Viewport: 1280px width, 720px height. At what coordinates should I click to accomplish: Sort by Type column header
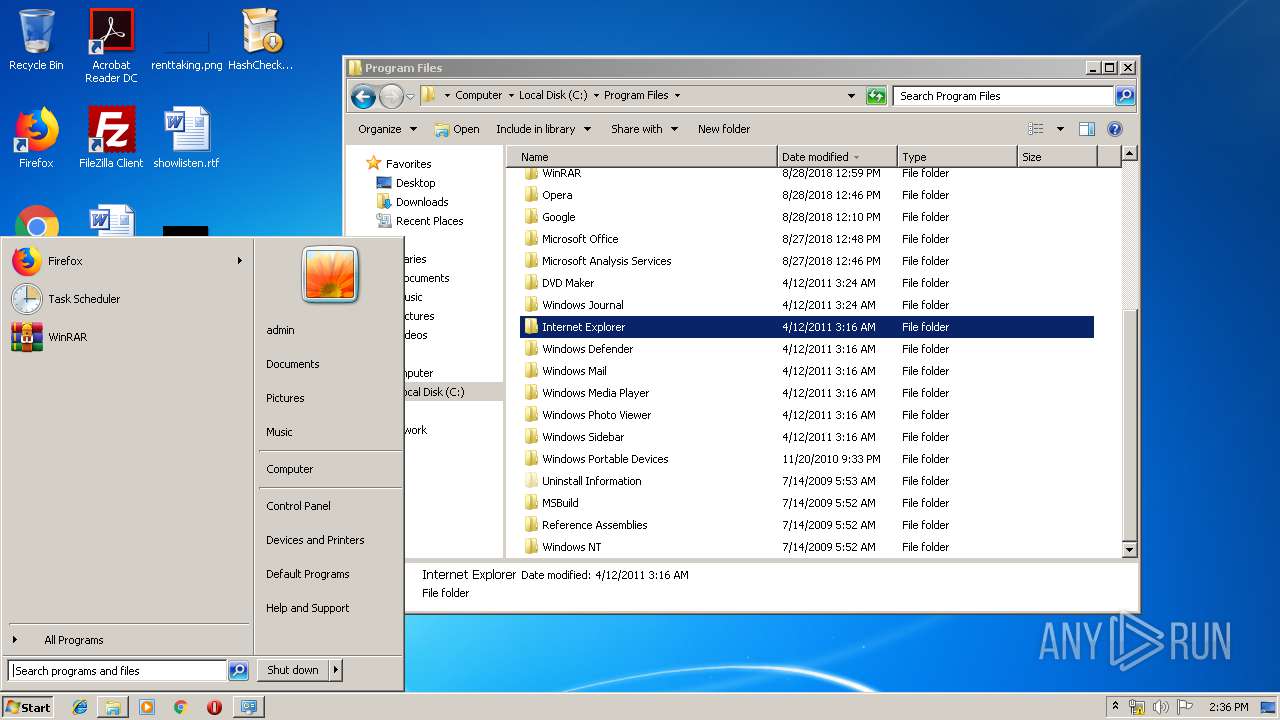[x=957, y=157]
